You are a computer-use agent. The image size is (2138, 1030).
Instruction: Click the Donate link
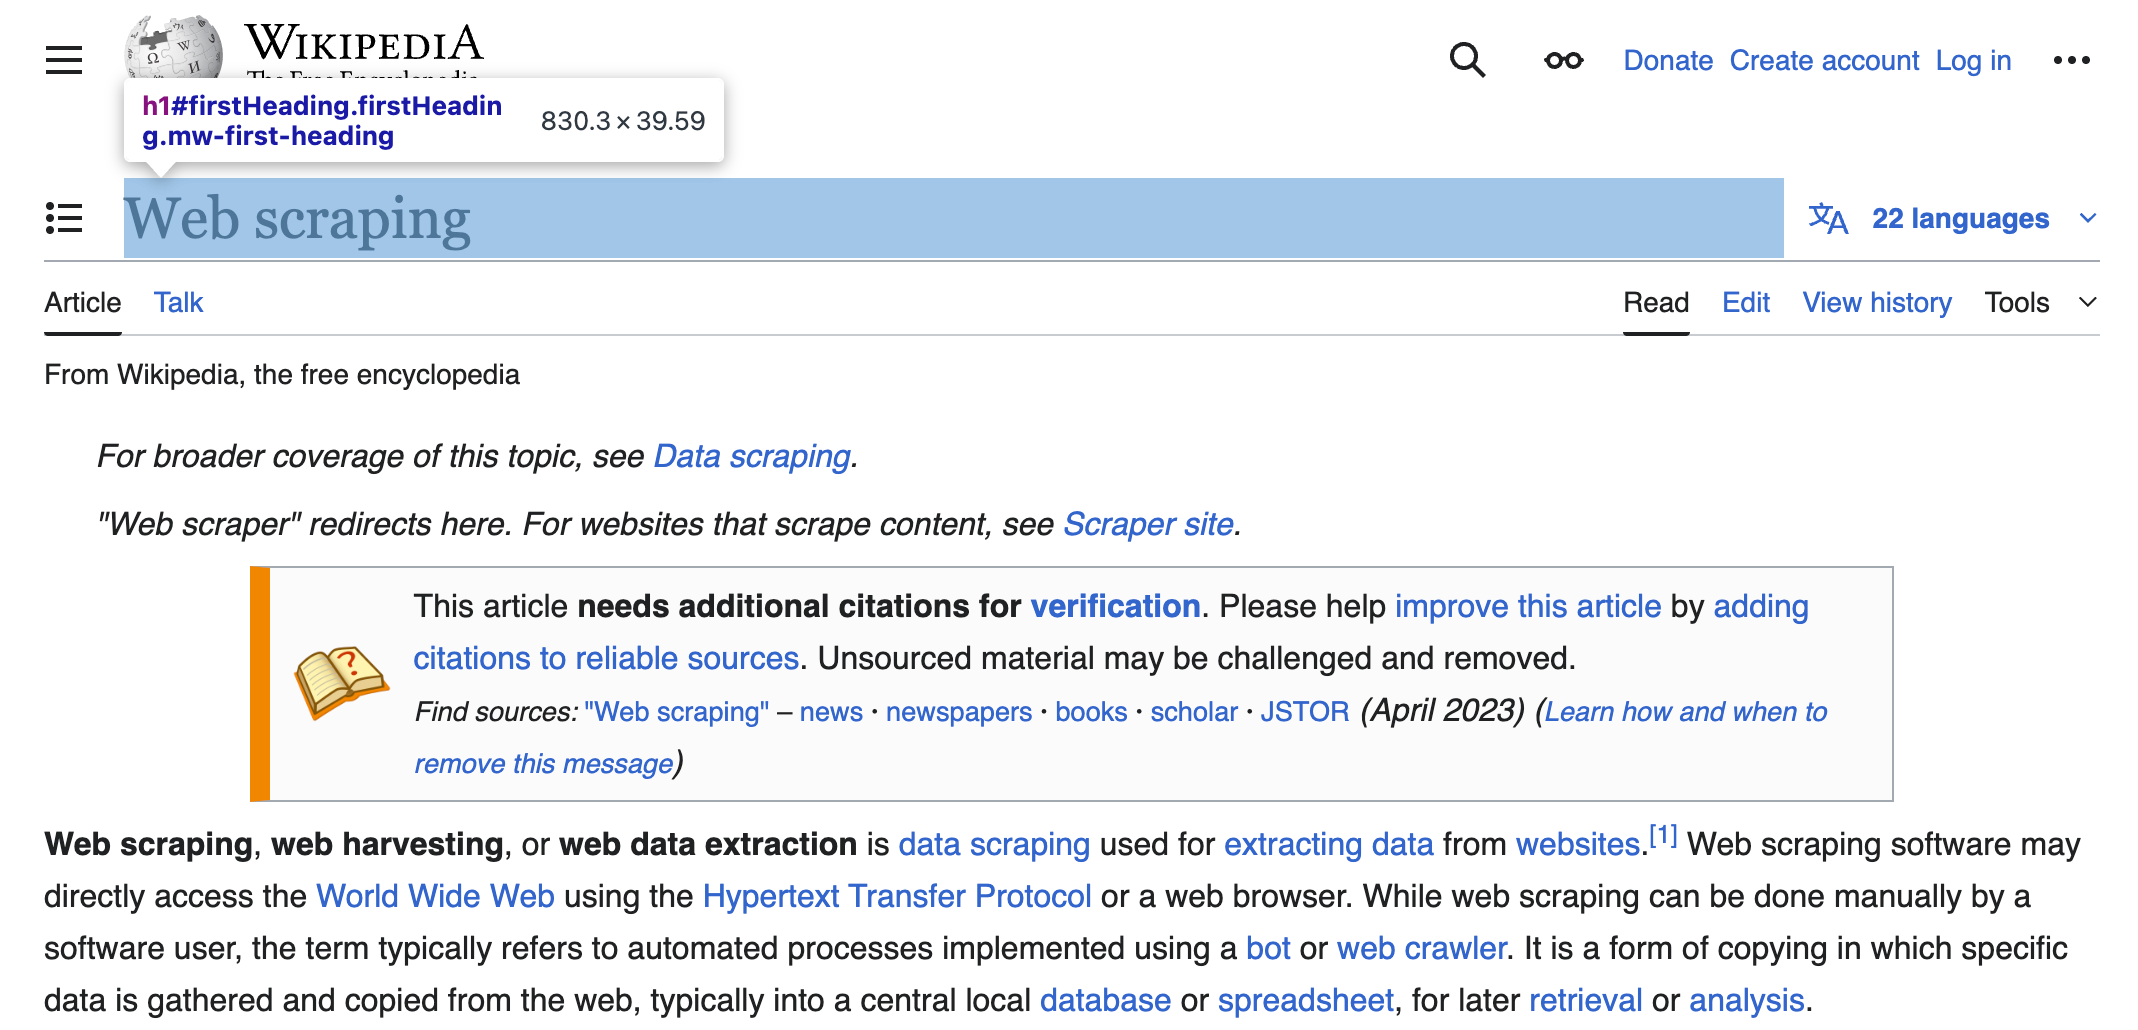[x=1667, y=60]
